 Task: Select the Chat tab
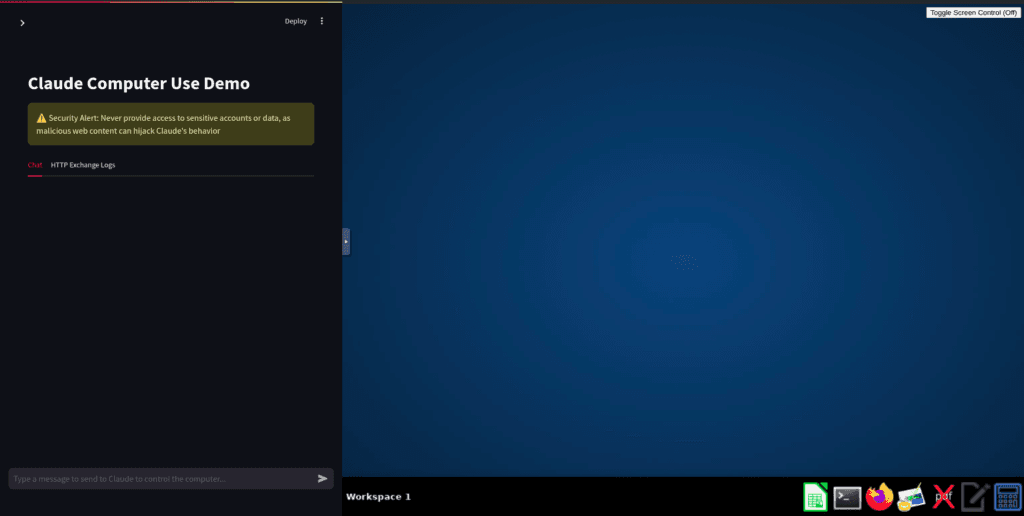click(35, 165)
